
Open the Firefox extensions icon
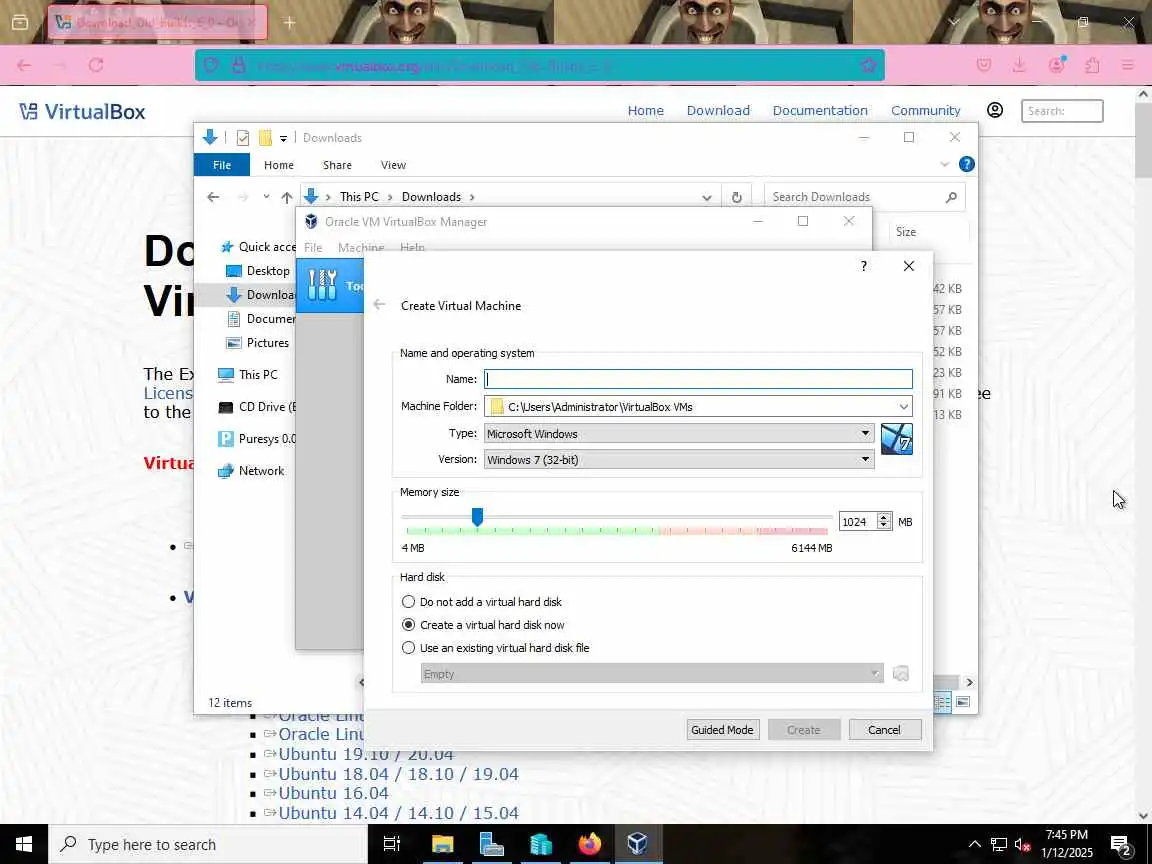(x=1092, y=65)
